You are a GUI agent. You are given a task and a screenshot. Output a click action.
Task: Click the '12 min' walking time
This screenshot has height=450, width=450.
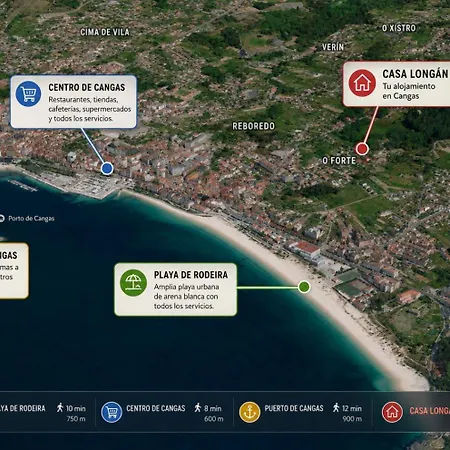click(x=352, y=408)
